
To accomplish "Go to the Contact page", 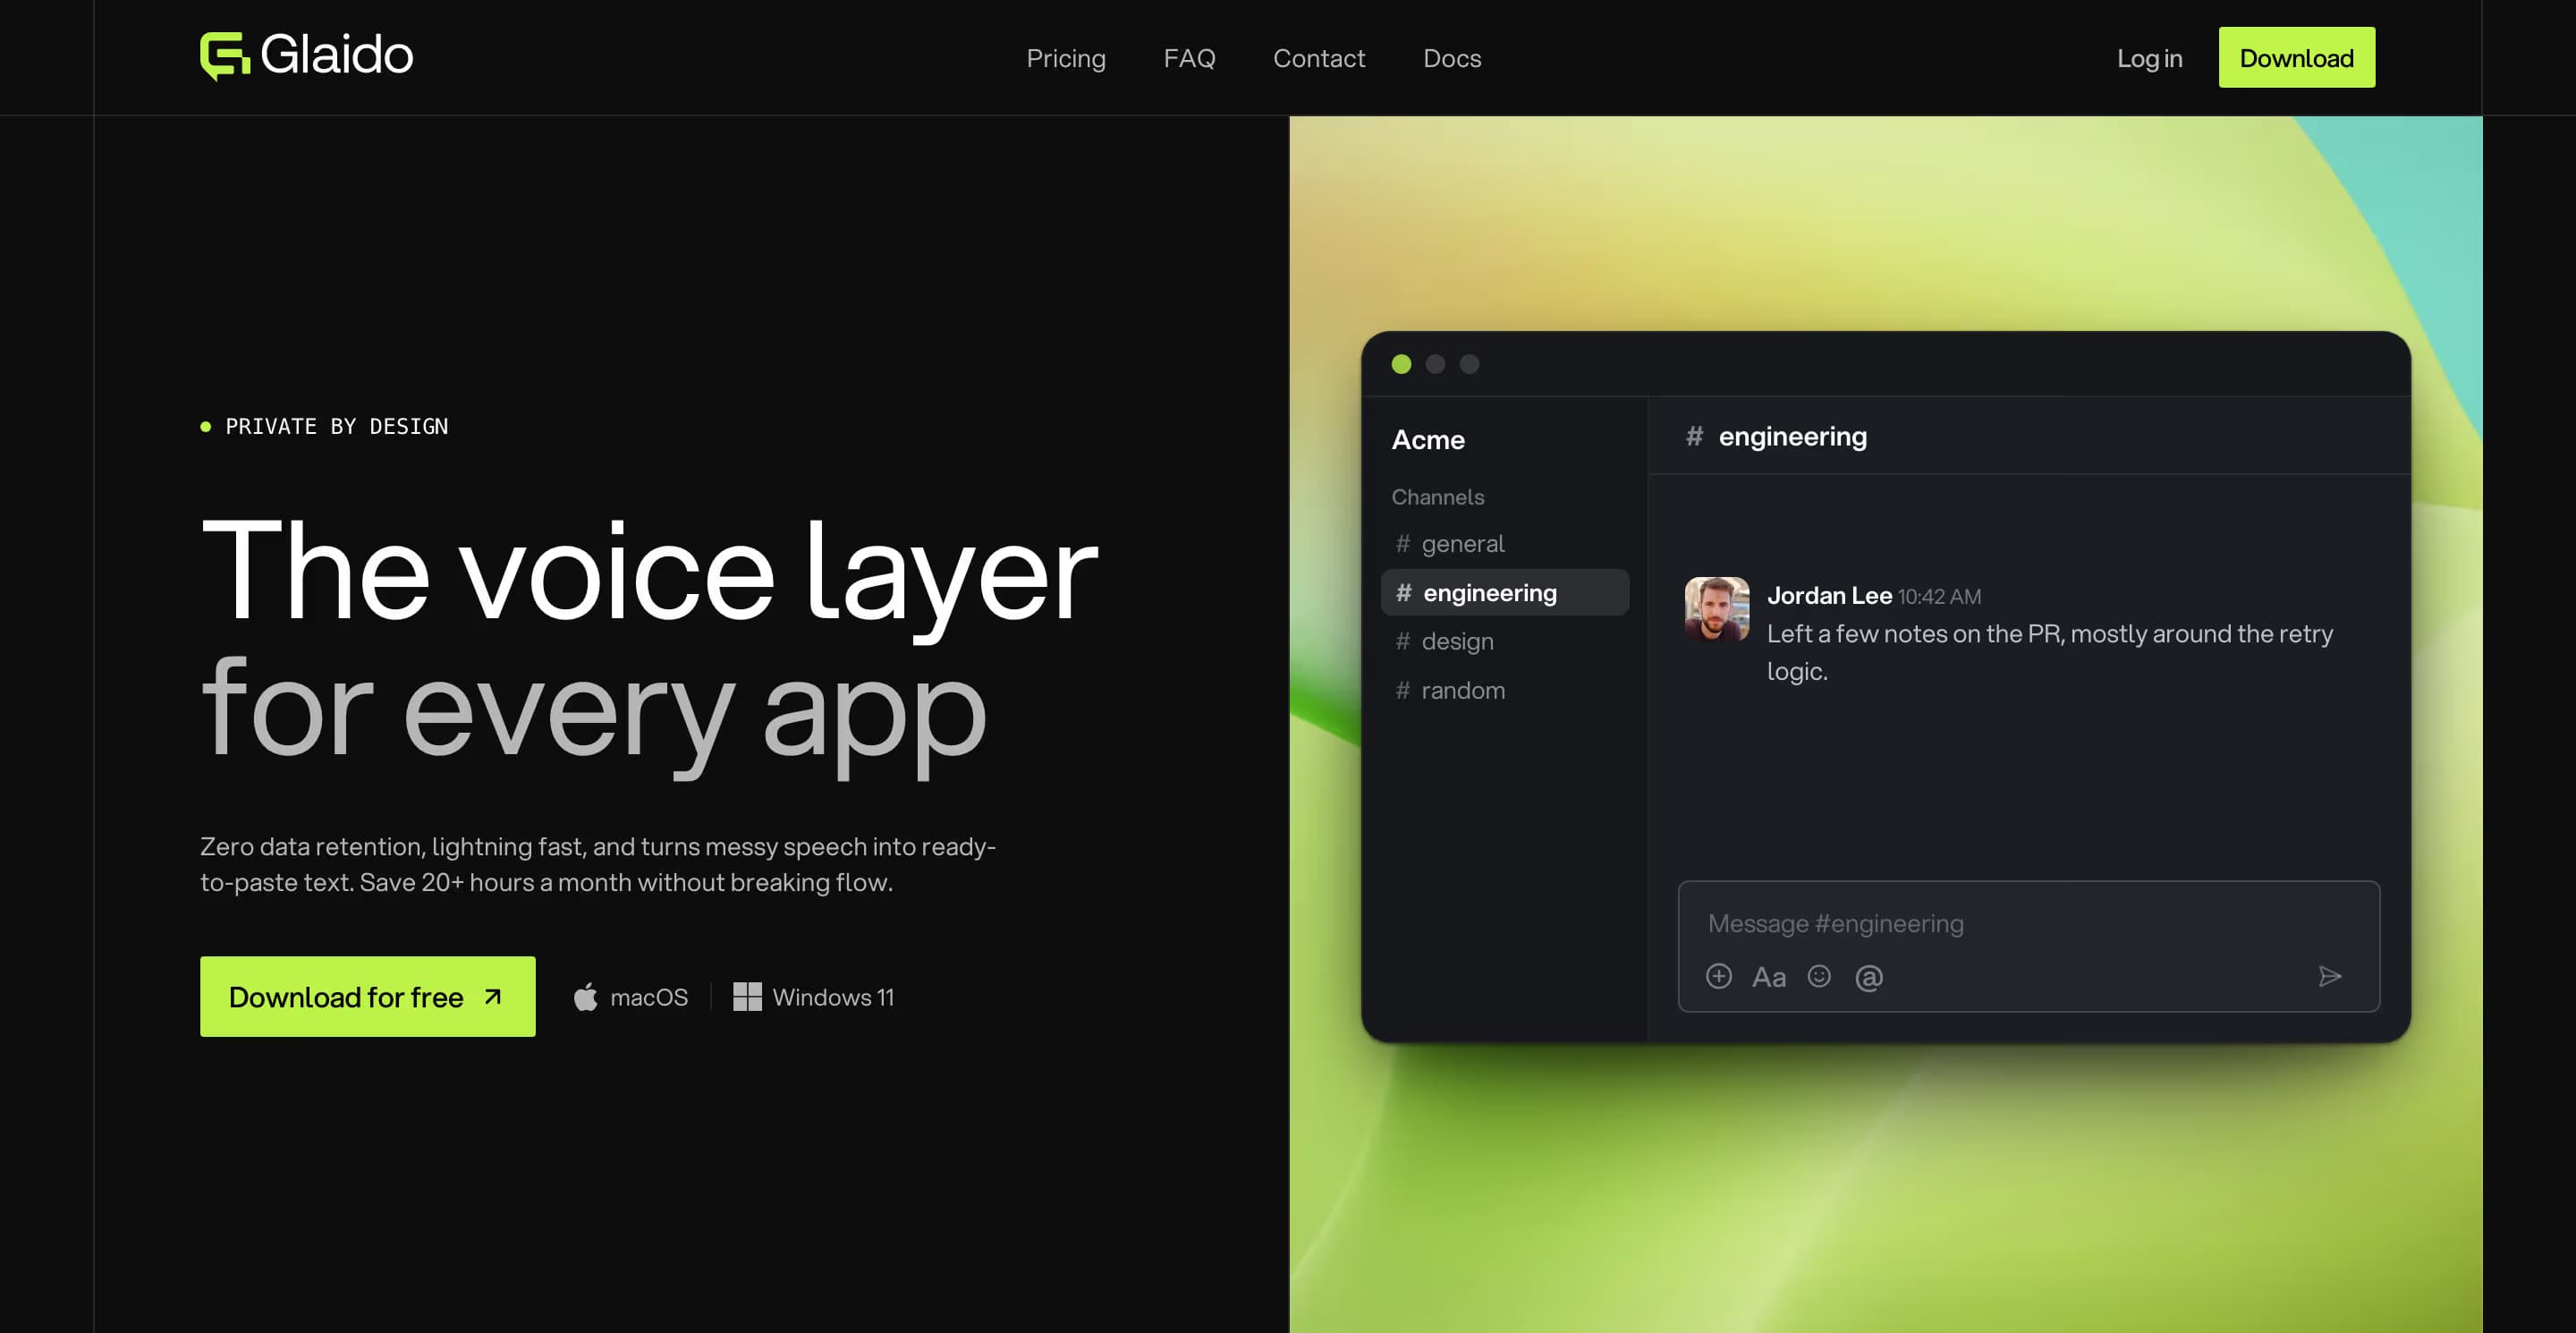I will click(x=1318, y=58).
